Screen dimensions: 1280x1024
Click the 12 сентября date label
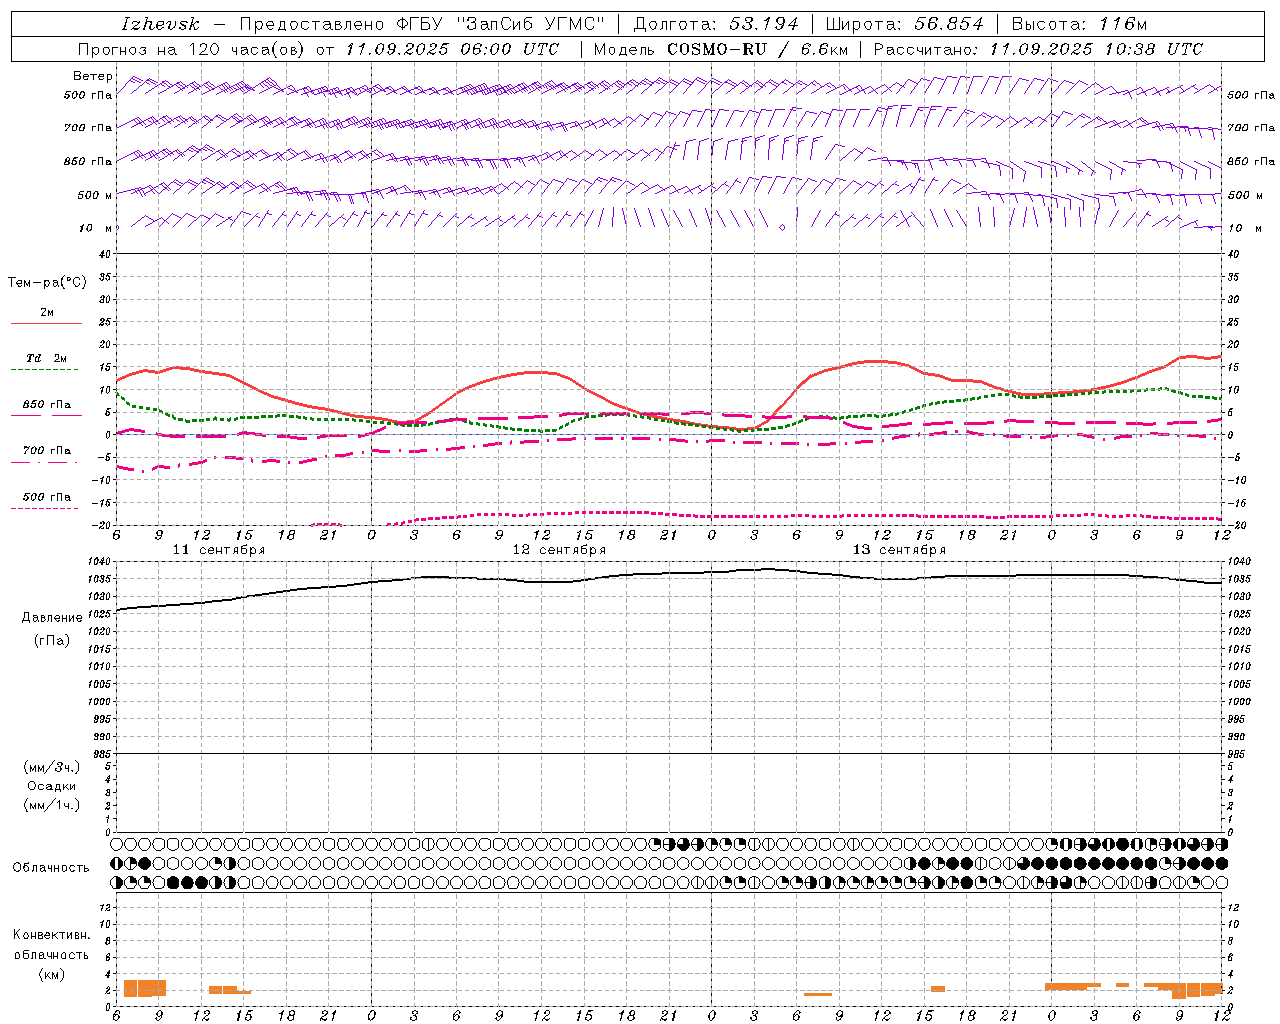(x=559, y=550)
